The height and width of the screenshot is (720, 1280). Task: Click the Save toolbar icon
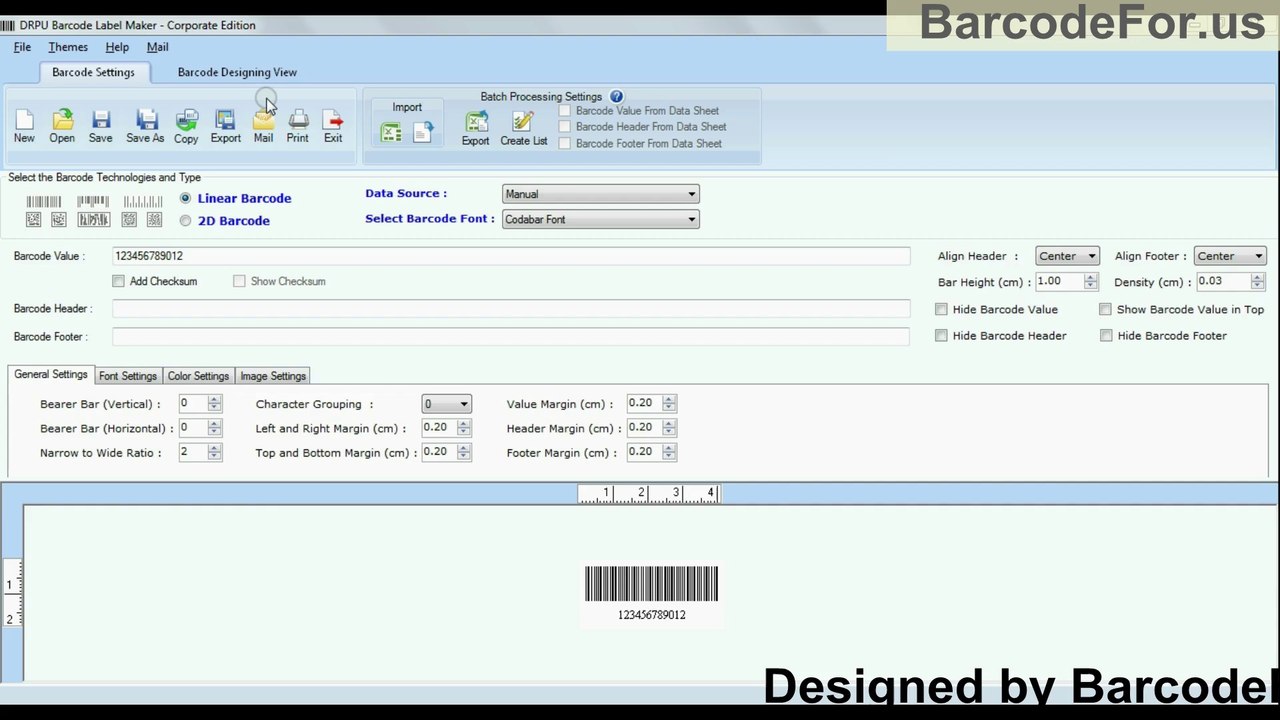click(100, 126)
